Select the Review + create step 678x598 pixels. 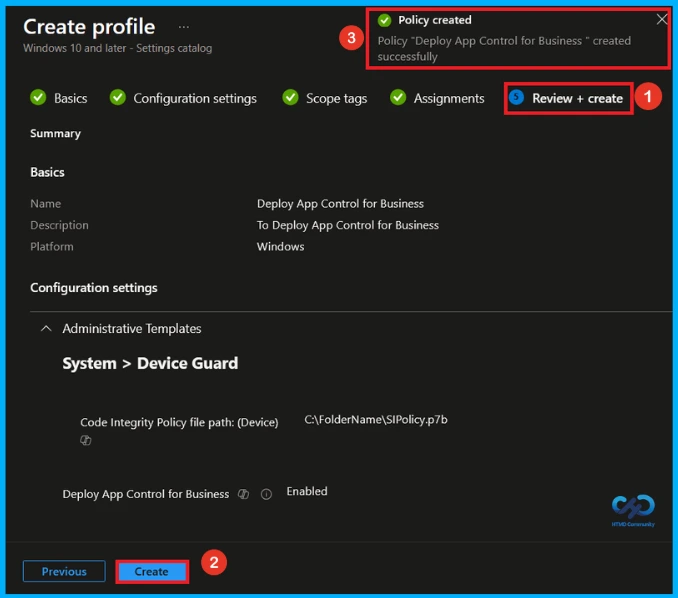(566, 98)
